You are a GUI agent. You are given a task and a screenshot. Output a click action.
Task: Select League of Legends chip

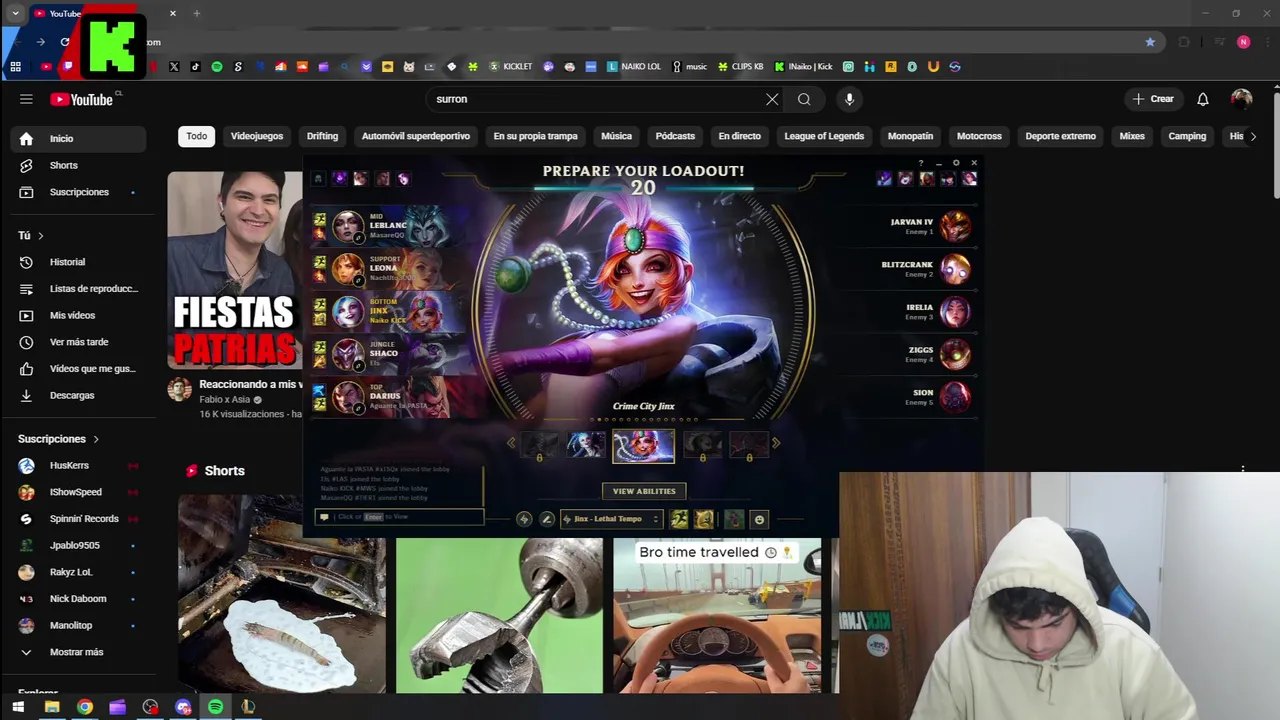pyautogui.click(x=824, y=136)
